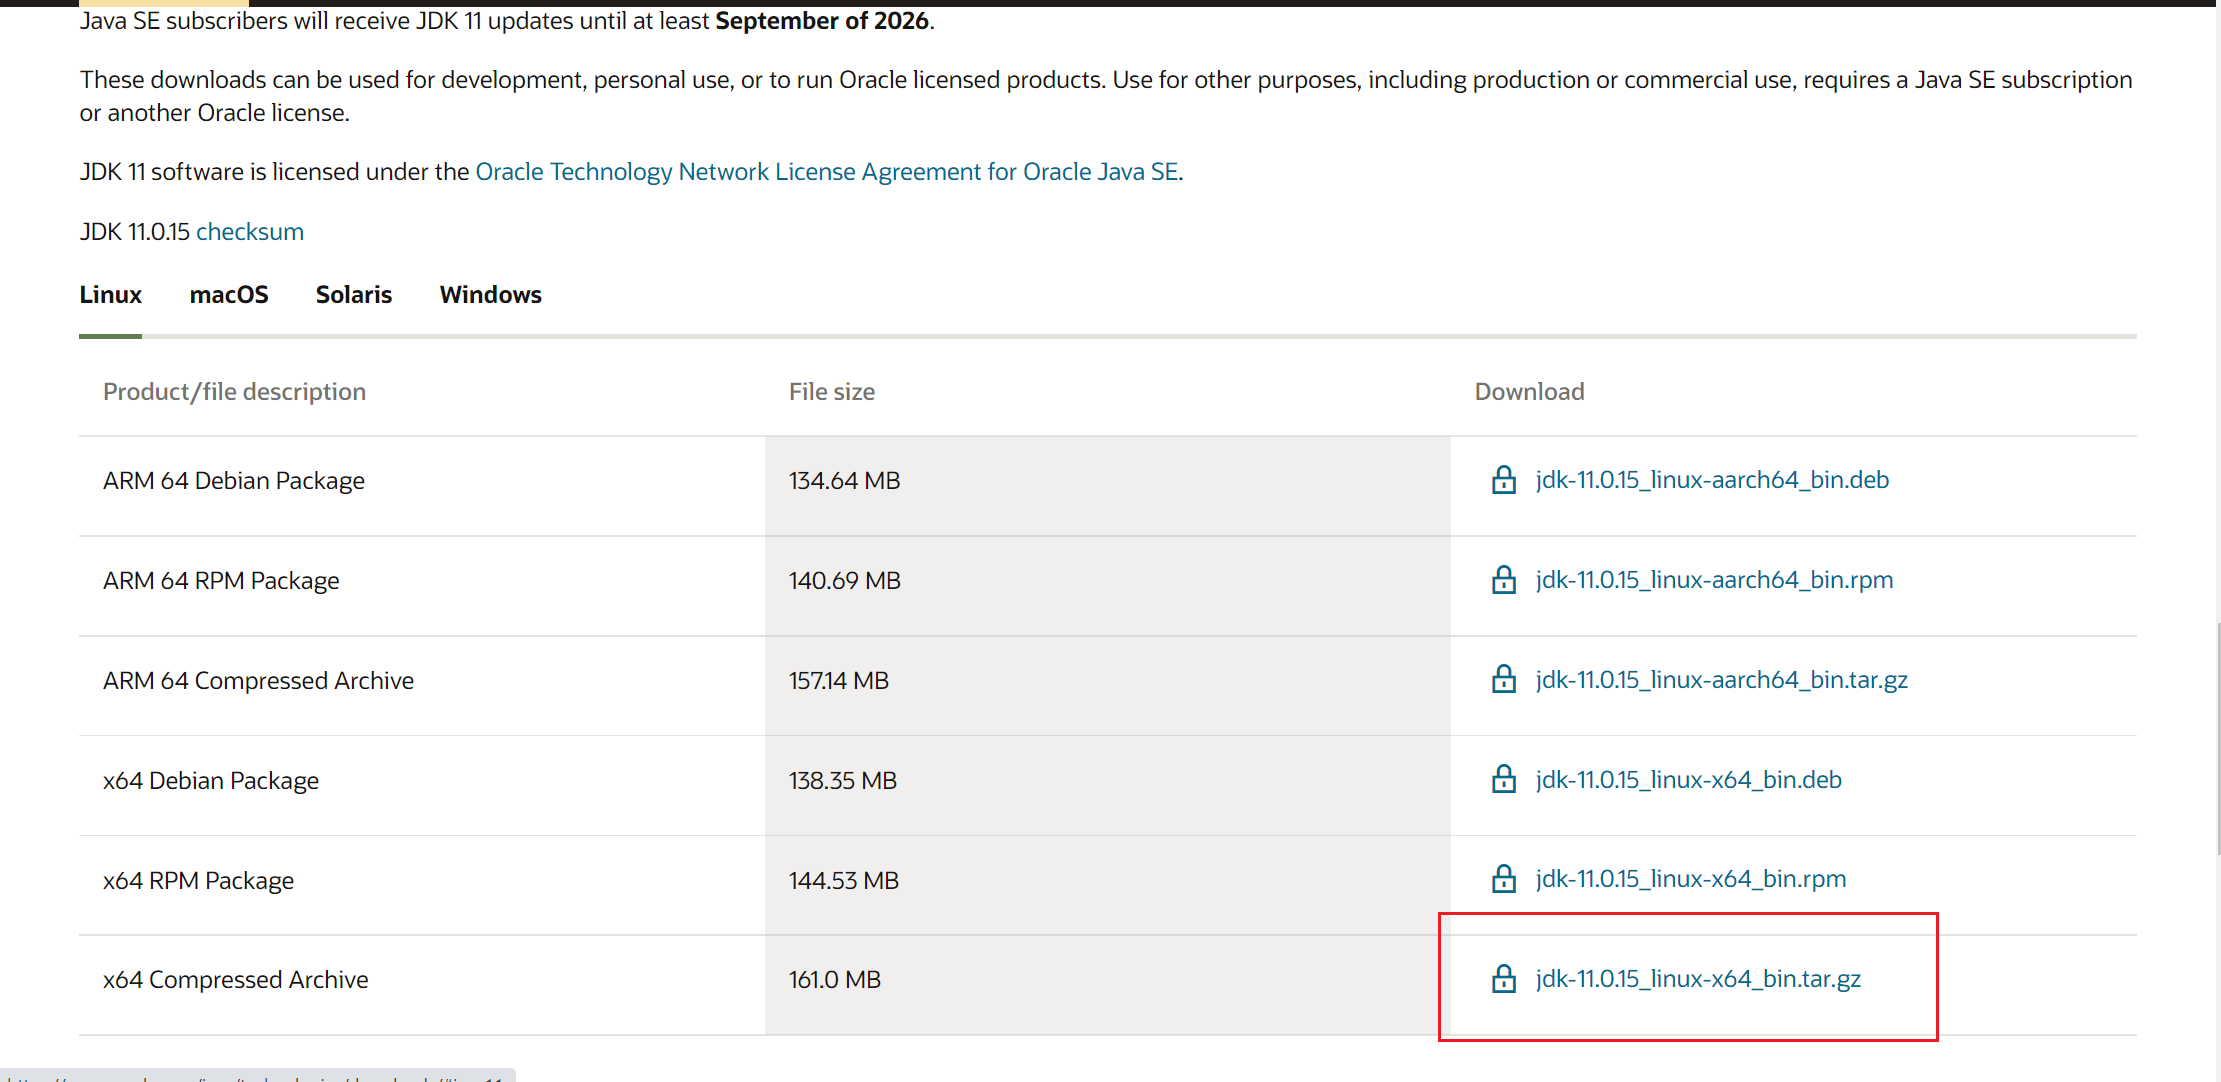Click the 'x64 Debian Package' description
The height and width of the screenshot is (1082, 2221).
211,781
